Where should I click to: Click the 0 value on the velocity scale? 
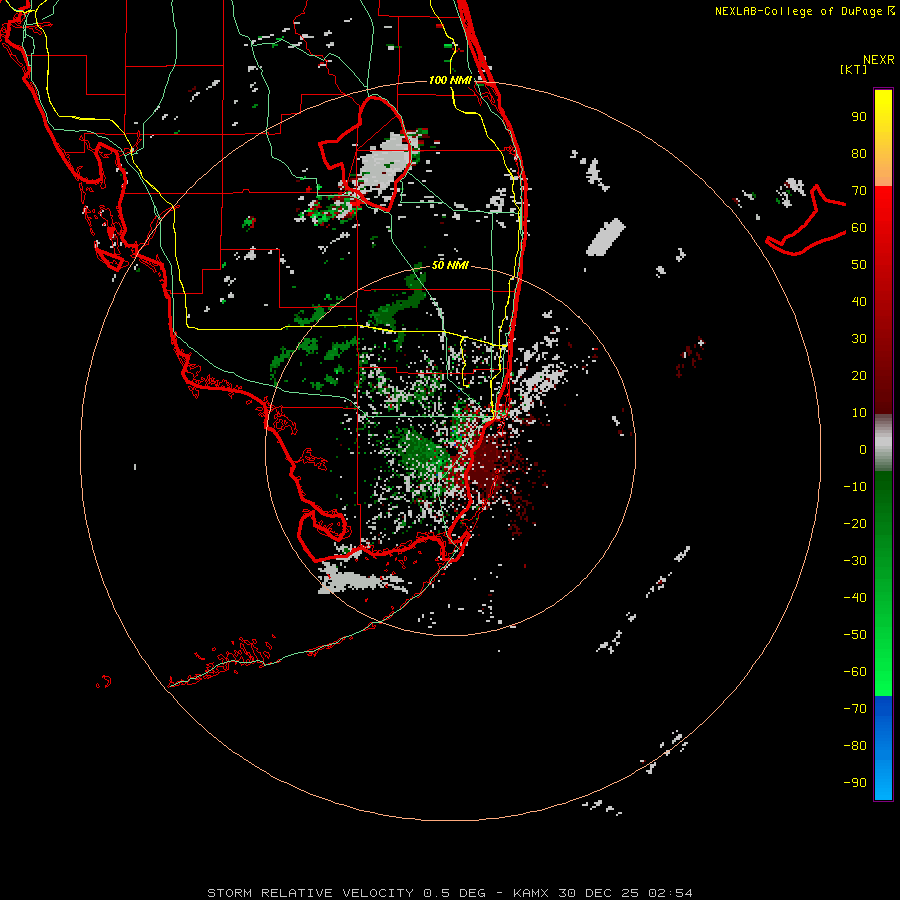tap(863, 450)
